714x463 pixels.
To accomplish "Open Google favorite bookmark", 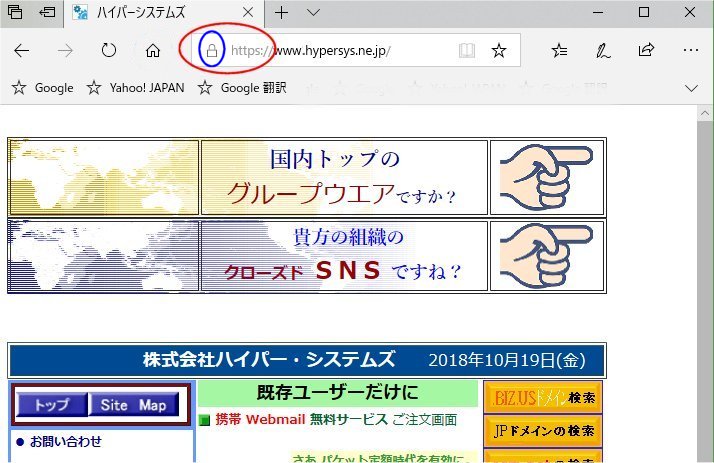I will click(43, 87).
